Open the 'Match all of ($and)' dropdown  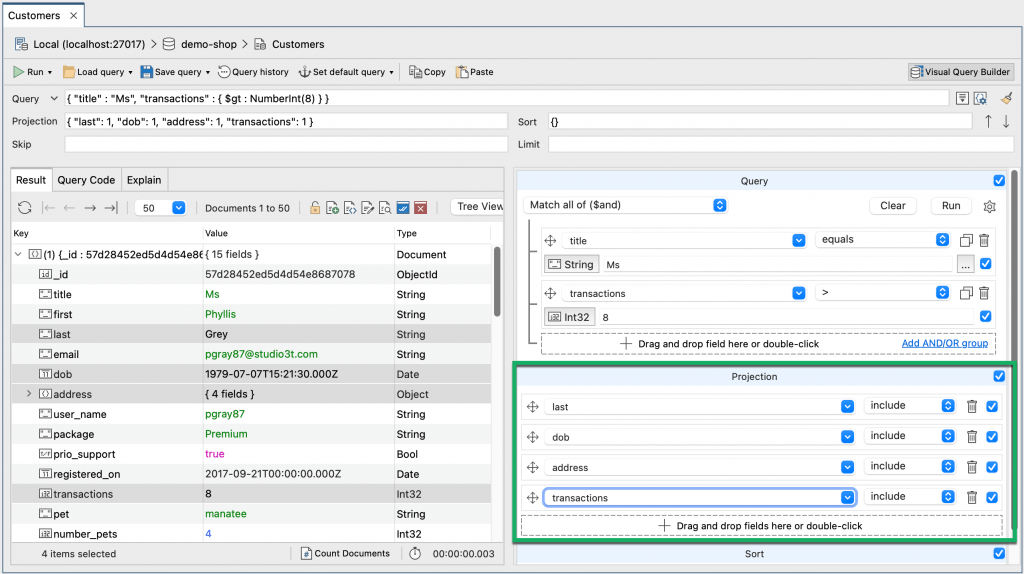pos(626,205)
